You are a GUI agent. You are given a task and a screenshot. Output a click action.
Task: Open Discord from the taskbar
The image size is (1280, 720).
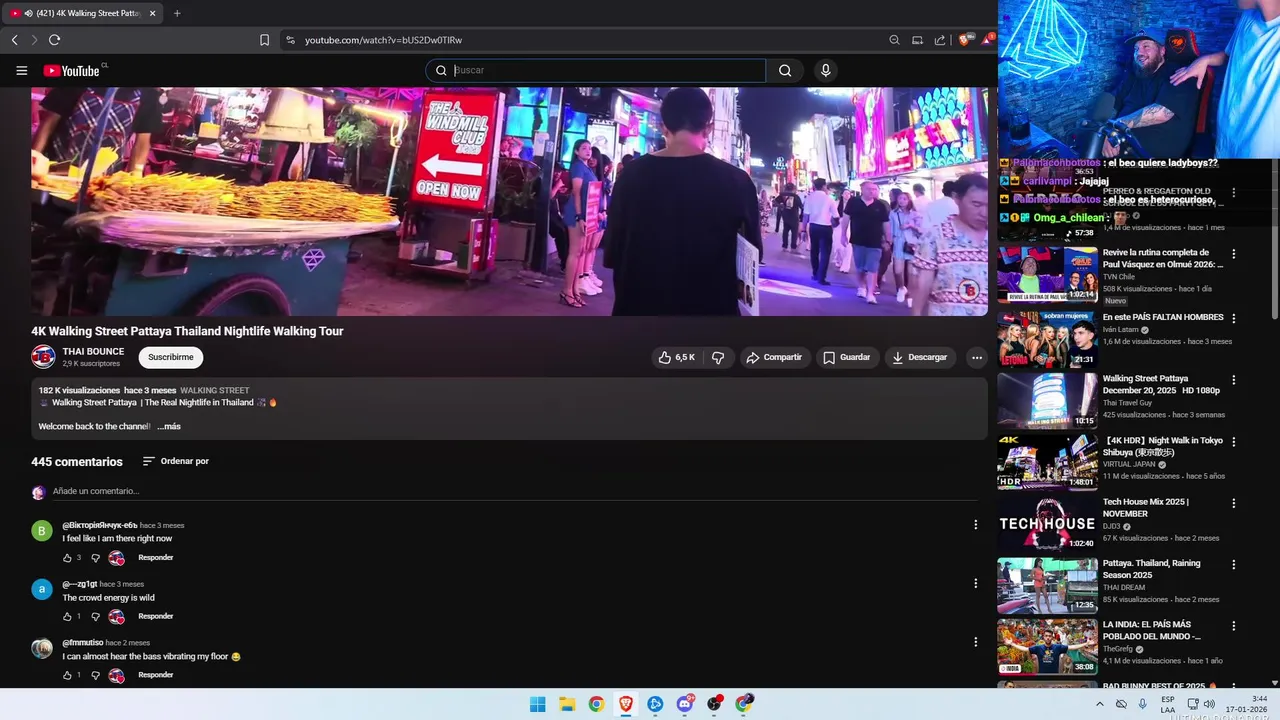pyautogui.click(x=685, y=704)
